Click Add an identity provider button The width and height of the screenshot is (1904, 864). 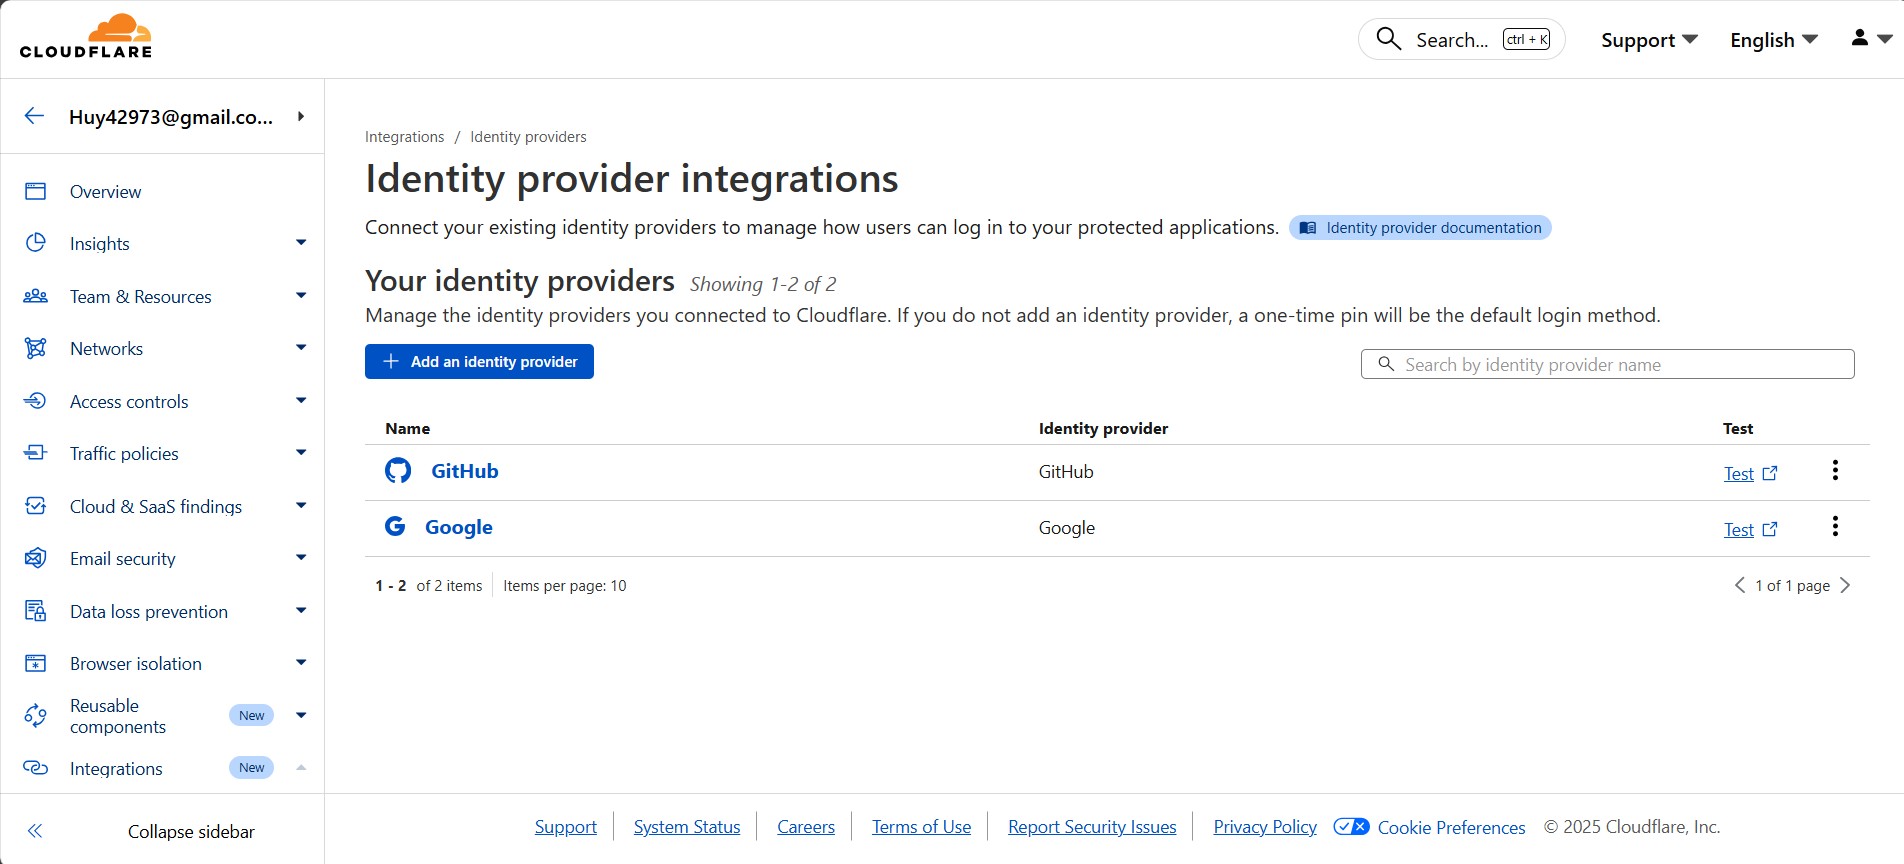pyautogui.click(x=479, y=362)
